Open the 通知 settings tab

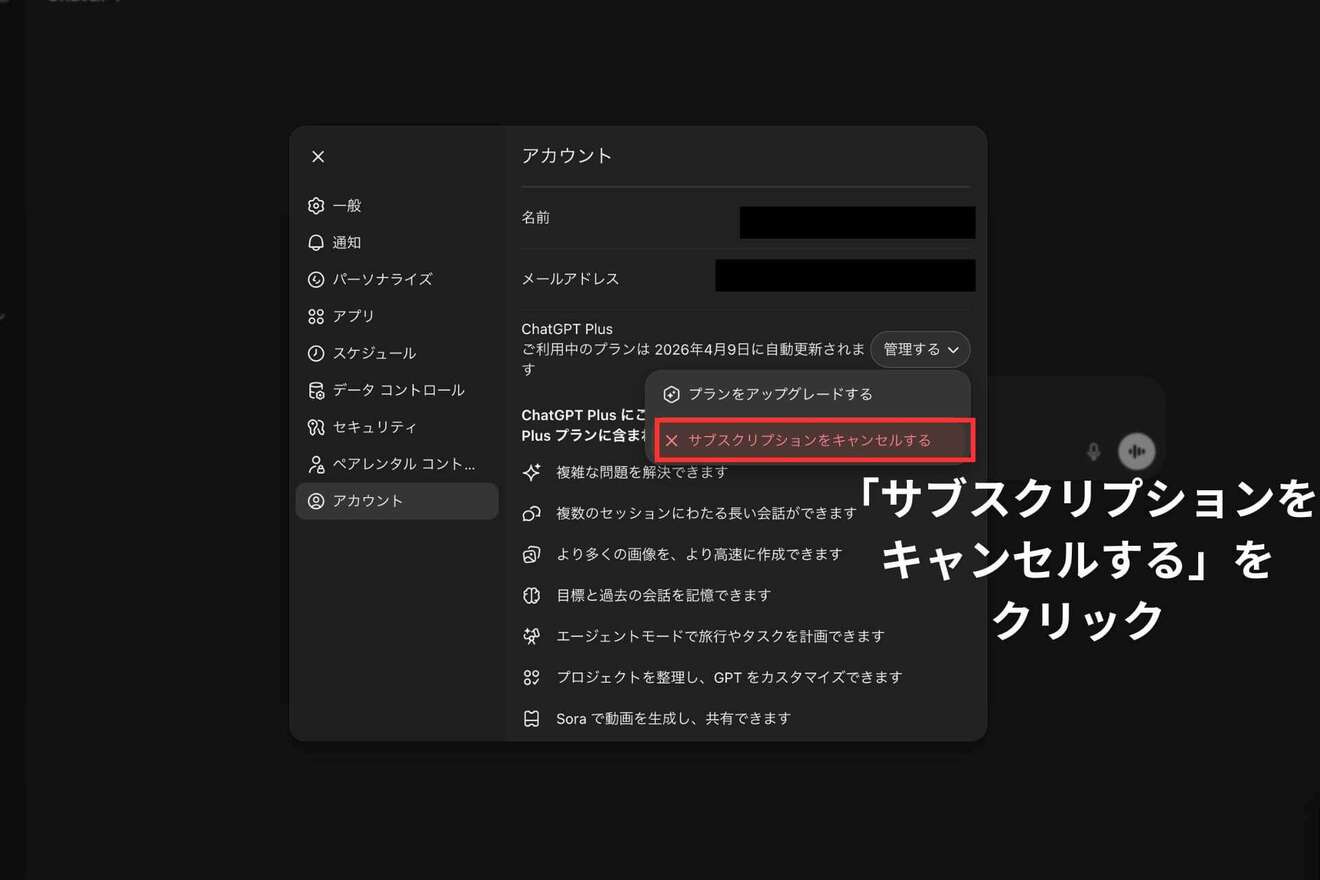coord(397,243)
